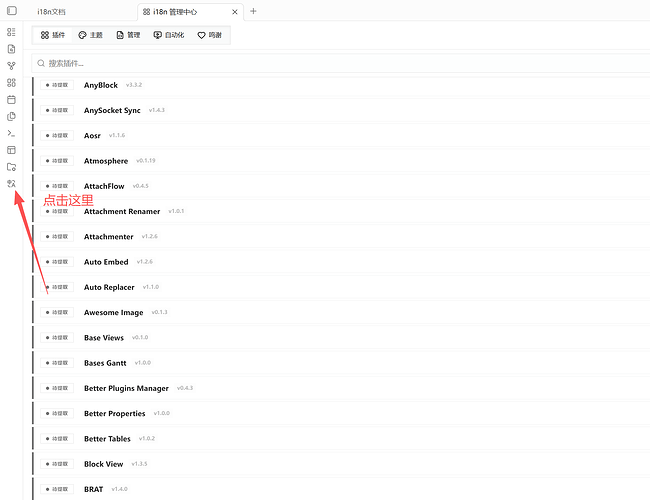650x500 pixels.
Task: Click the 待提取 badge for AnyBlock
Action: pos(57,85)
